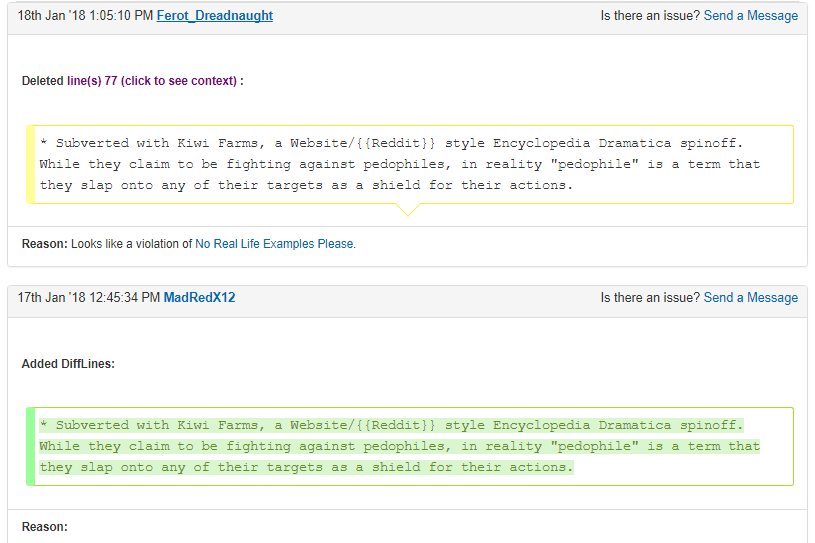Send a Message about MadRedX12's edit
This screenshot has height=543, width=815.
751,298
